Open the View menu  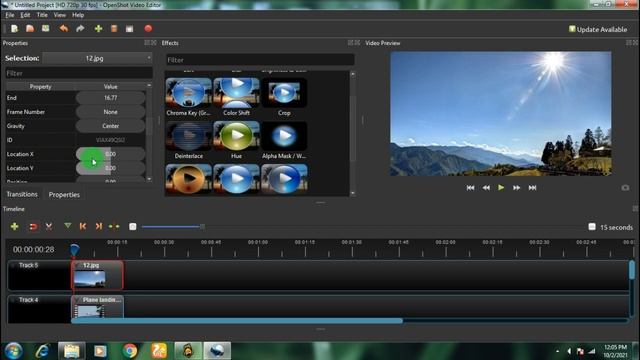click(60, 15)
